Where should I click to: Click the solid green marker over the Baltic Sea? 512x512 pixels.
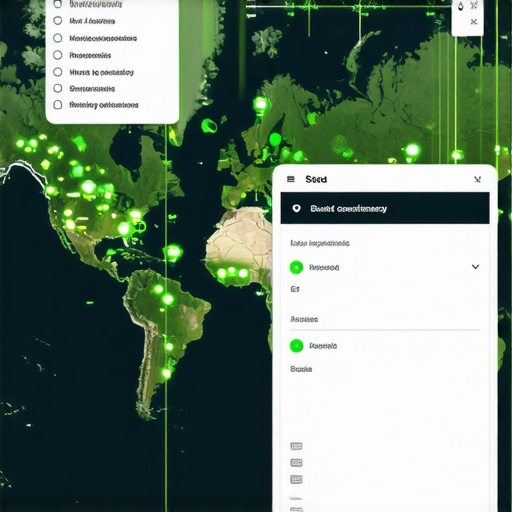click(275, 139)
